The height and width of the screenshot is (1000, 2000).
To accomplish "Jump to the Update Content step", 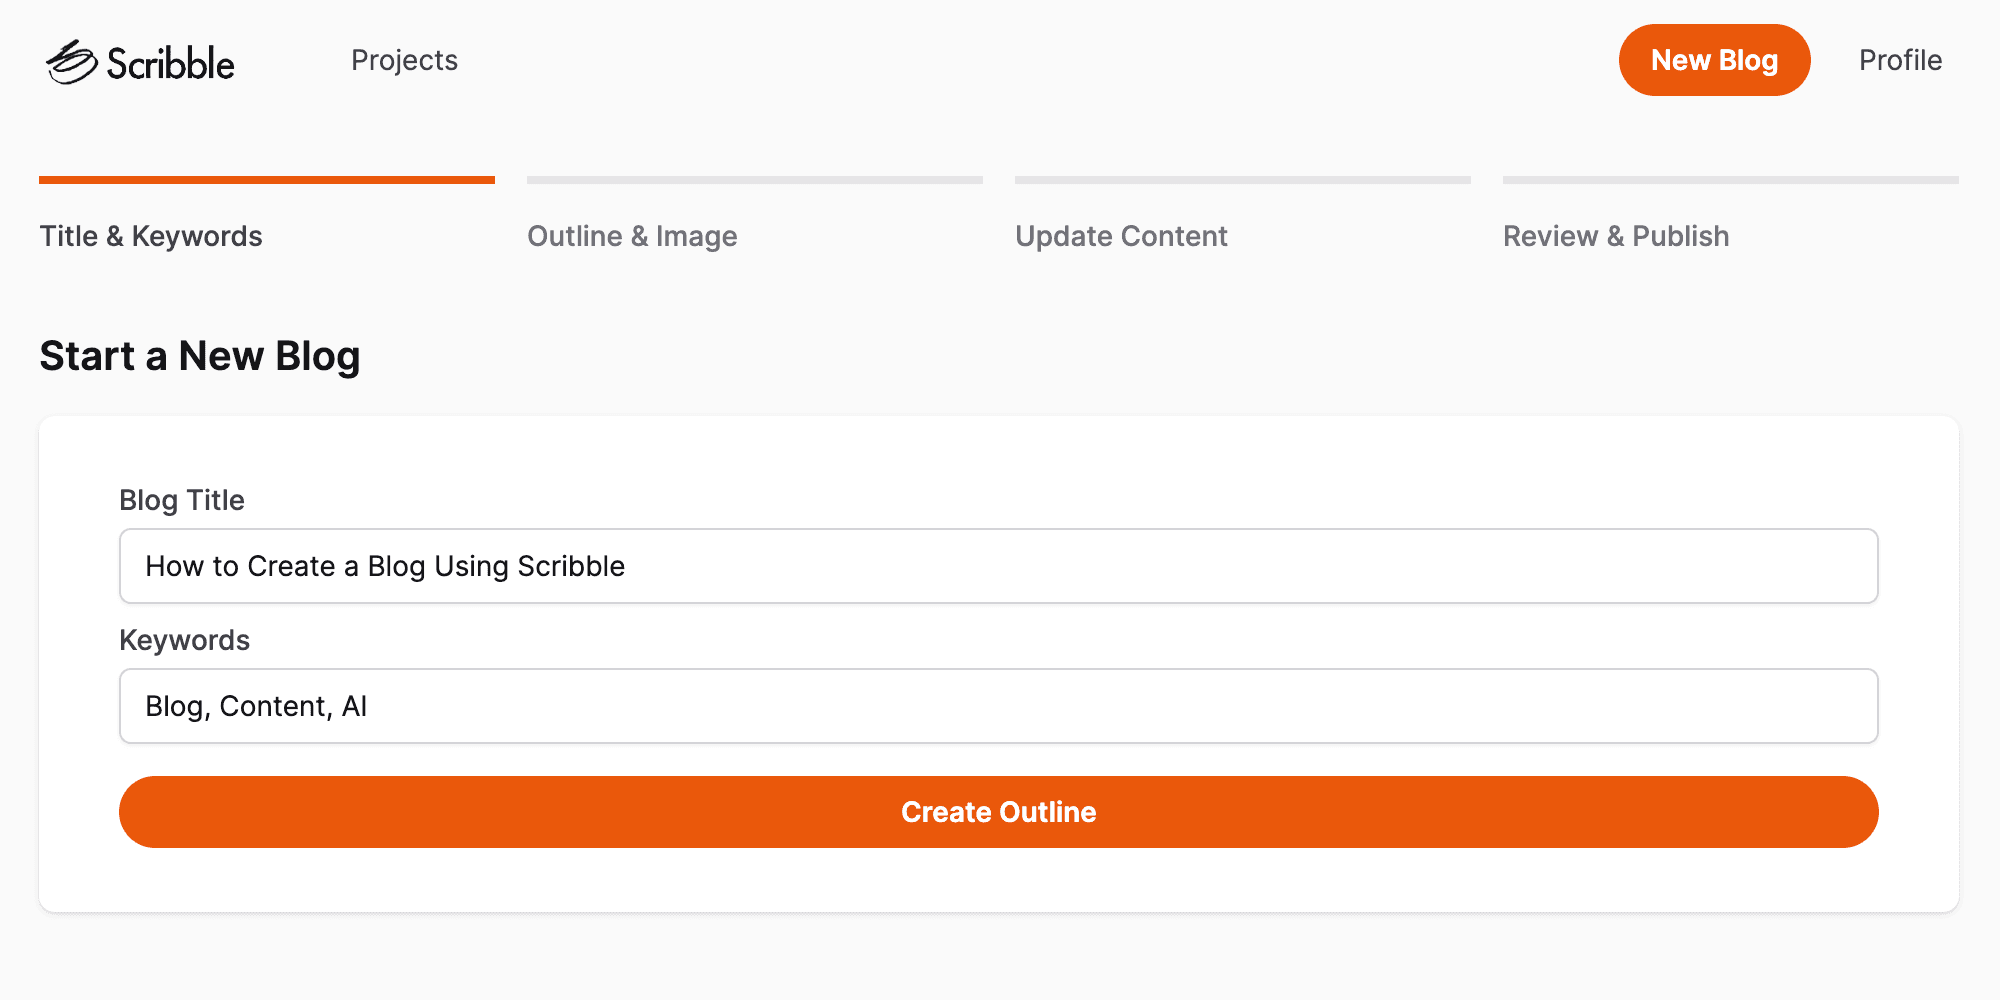I will tap(1121, 236).
